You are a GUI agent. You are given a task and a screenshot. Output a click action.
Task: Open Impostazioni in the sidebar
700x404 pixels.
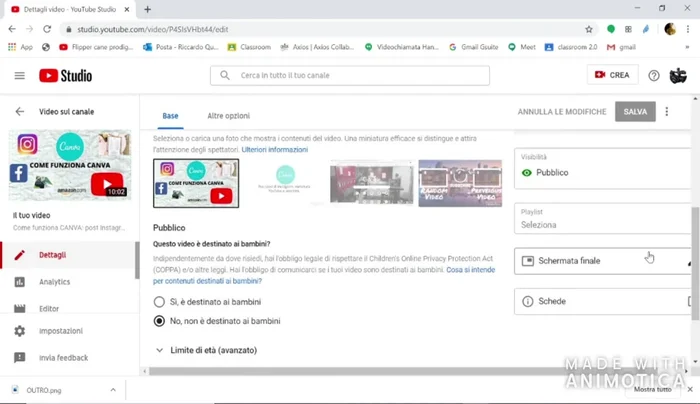[x=68, y=331]
